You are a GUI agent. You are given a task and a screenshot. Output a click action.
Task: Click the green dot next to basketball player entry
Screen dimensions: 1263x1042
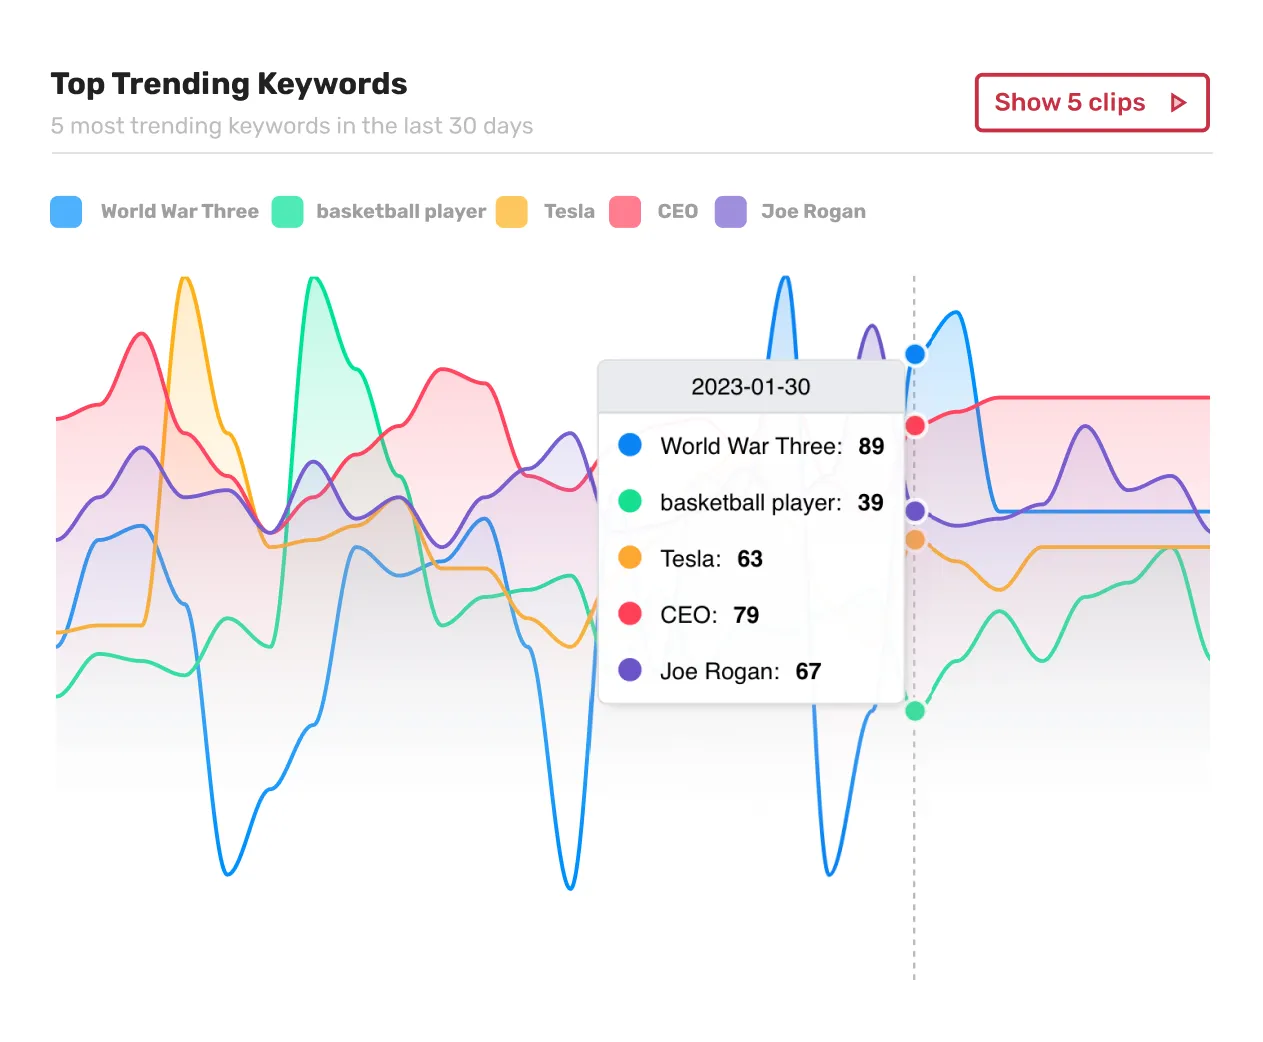630,502
